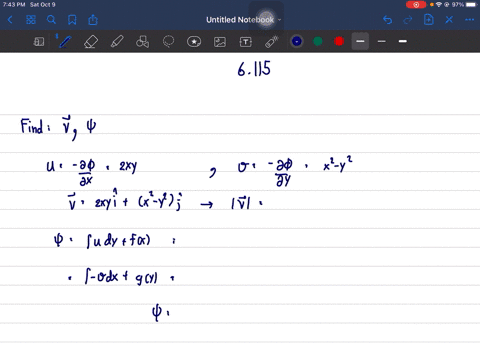
Task: Select the thin middle stroke thickness
Action: 382,41
